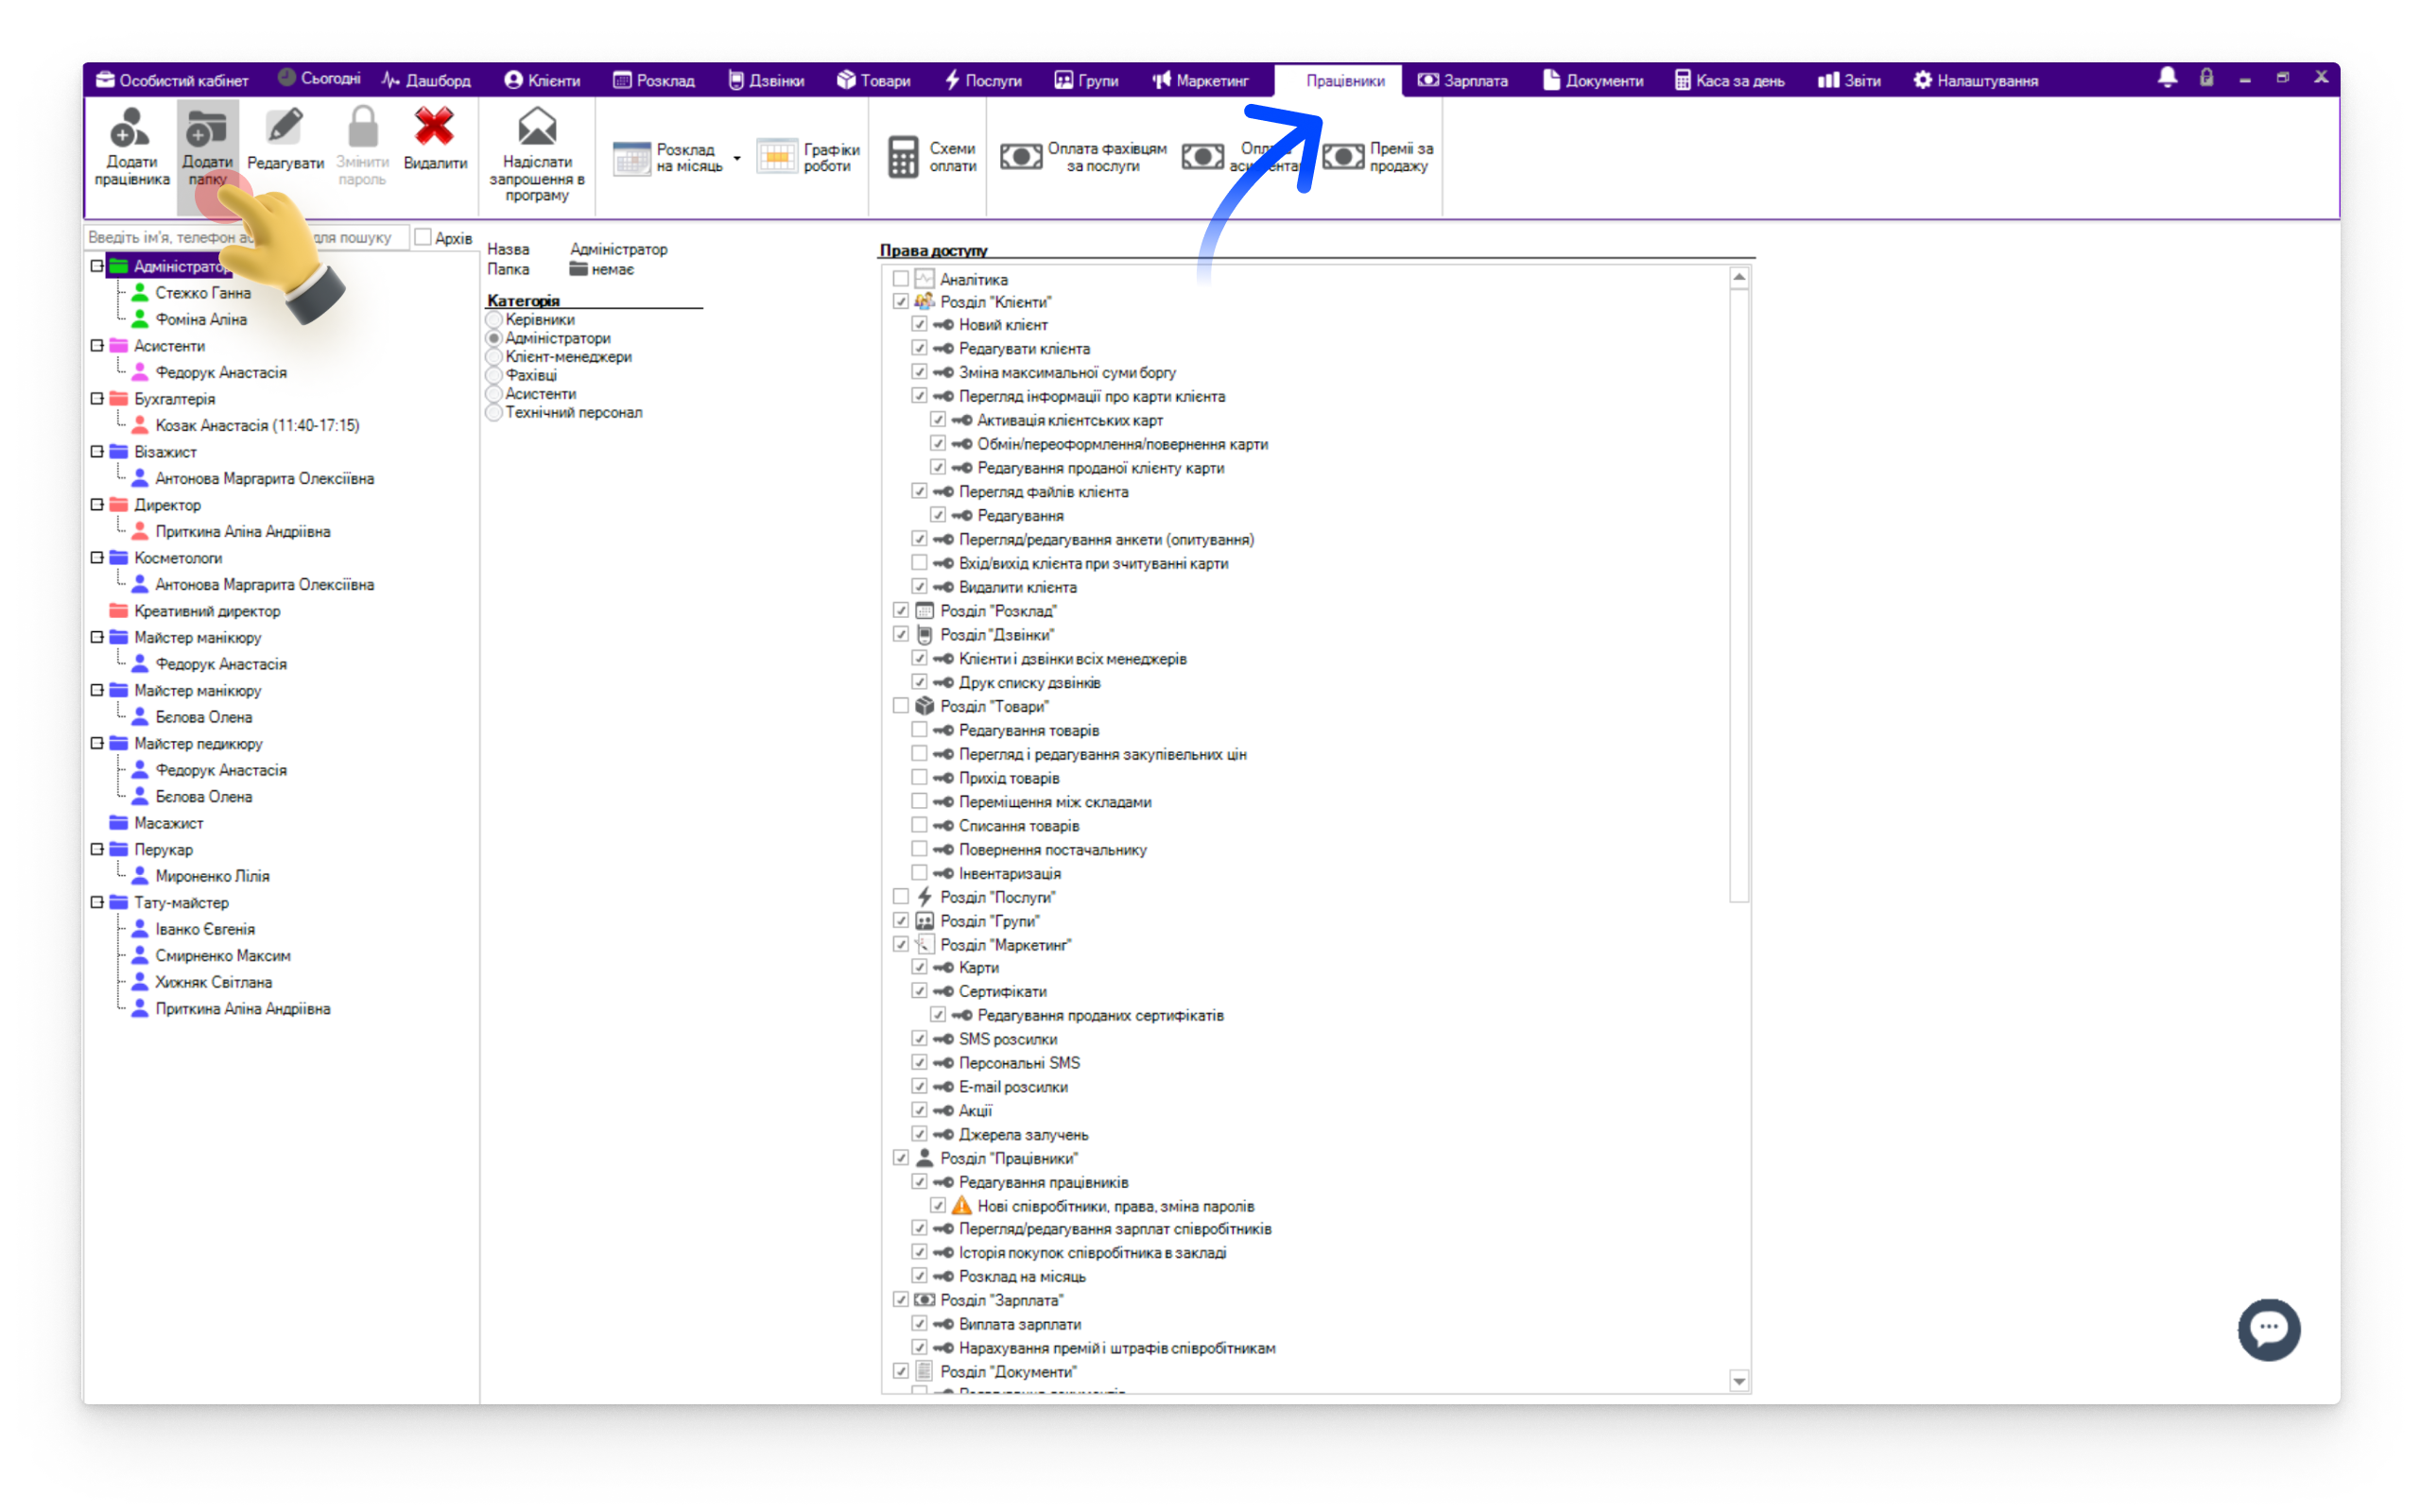Open payment schemes calculator icon
Screen dimensions: 2420x1512
tap(903, 157)
